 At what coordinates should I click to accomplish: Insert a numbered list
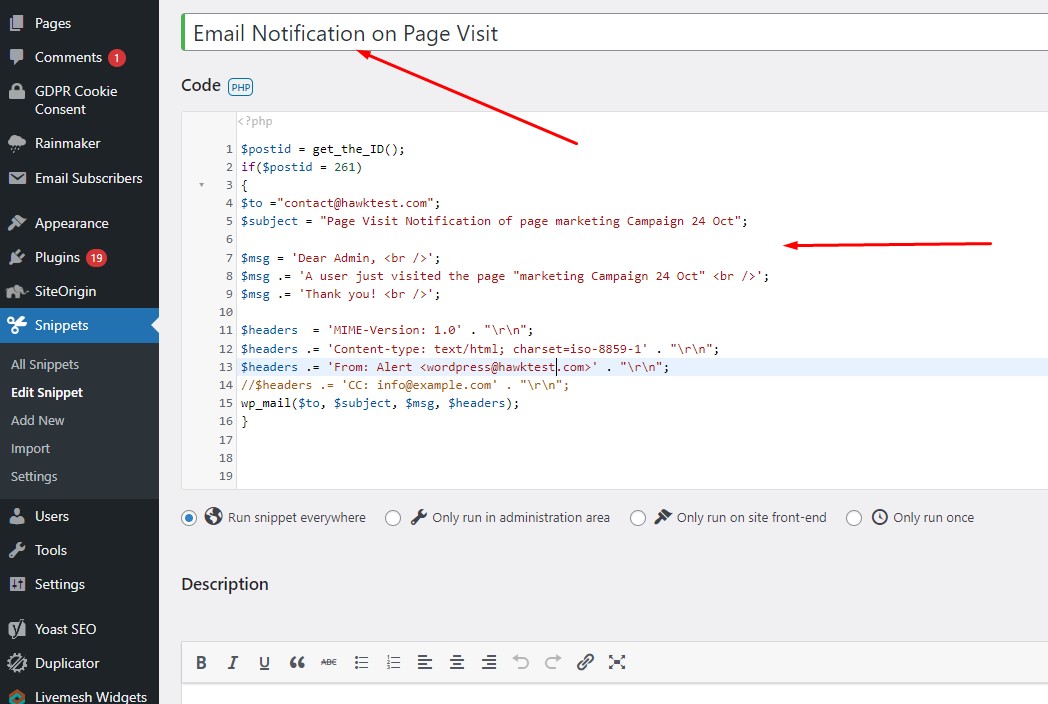pos(393,662)
